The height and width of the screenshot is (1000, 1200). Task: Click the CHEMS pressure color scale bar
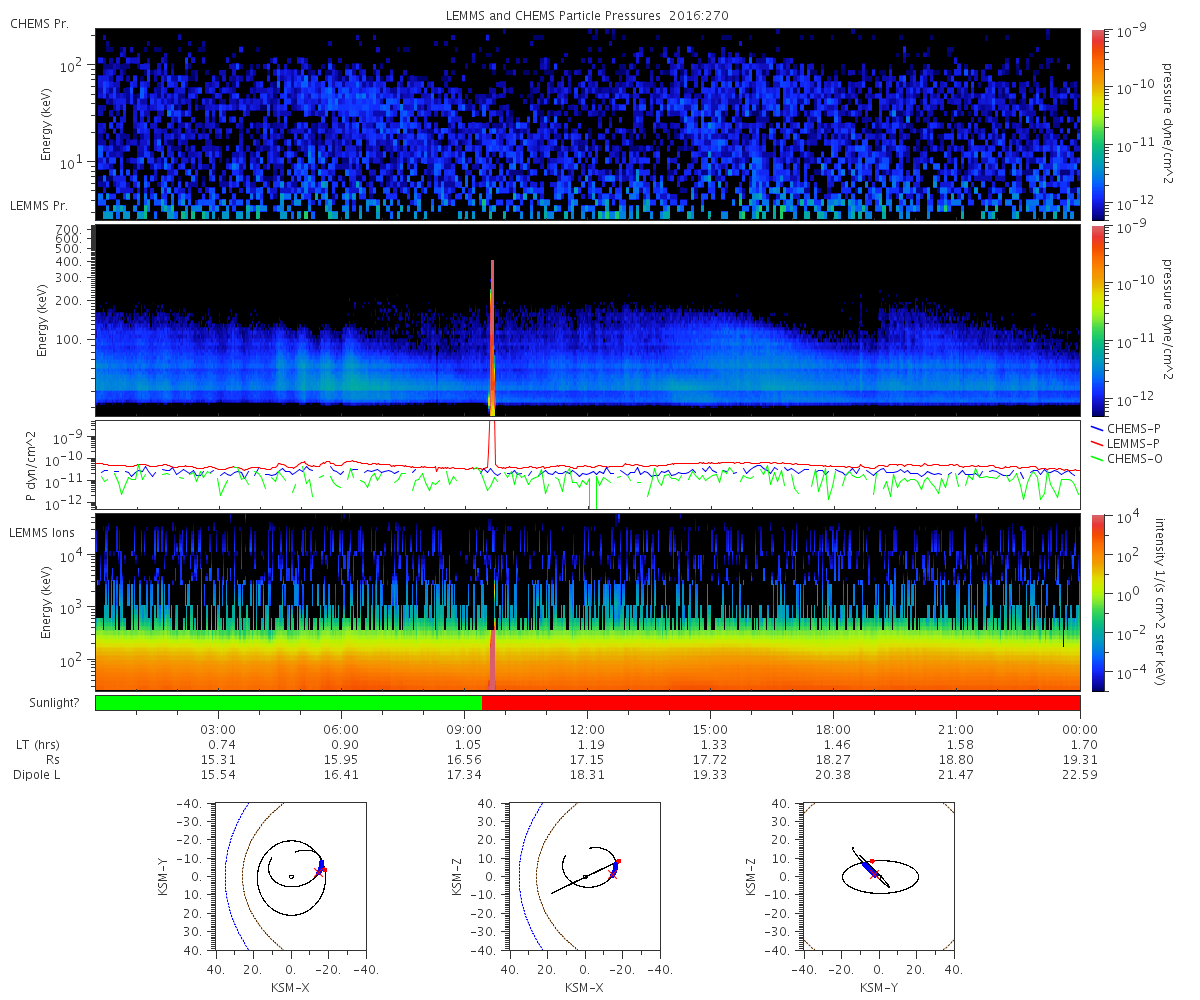click(x=1096, y=124)
